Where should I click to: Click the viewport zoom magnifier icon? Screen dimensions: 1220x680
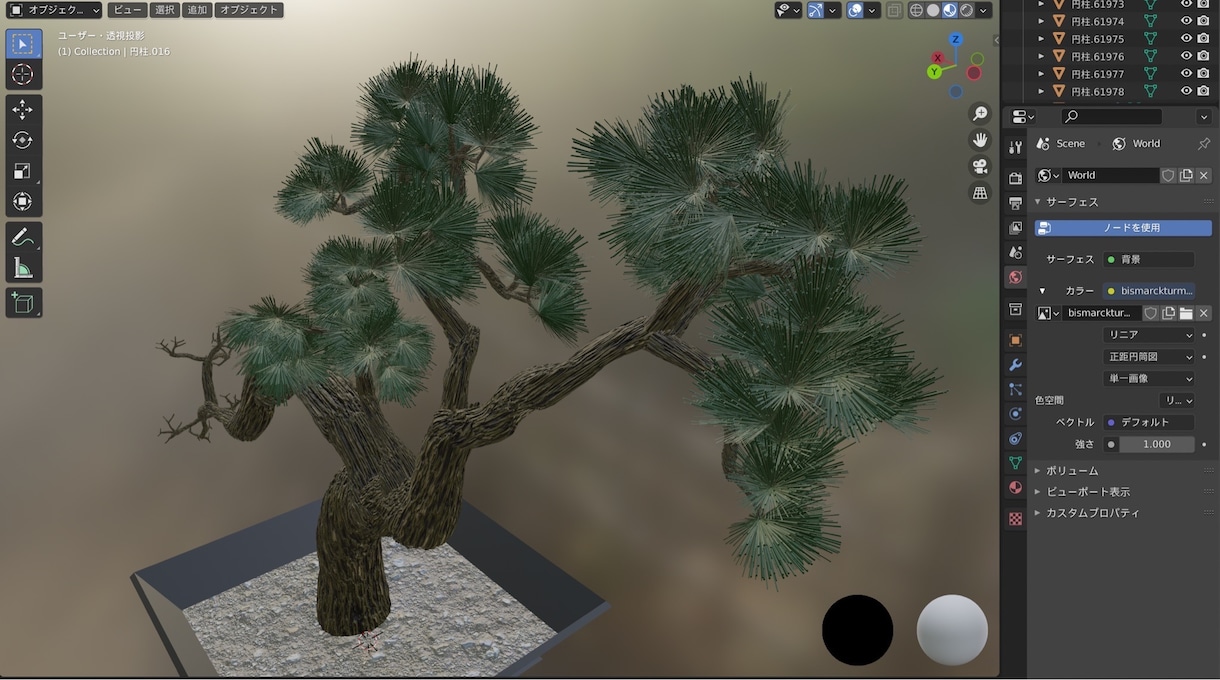coord(980,114)
